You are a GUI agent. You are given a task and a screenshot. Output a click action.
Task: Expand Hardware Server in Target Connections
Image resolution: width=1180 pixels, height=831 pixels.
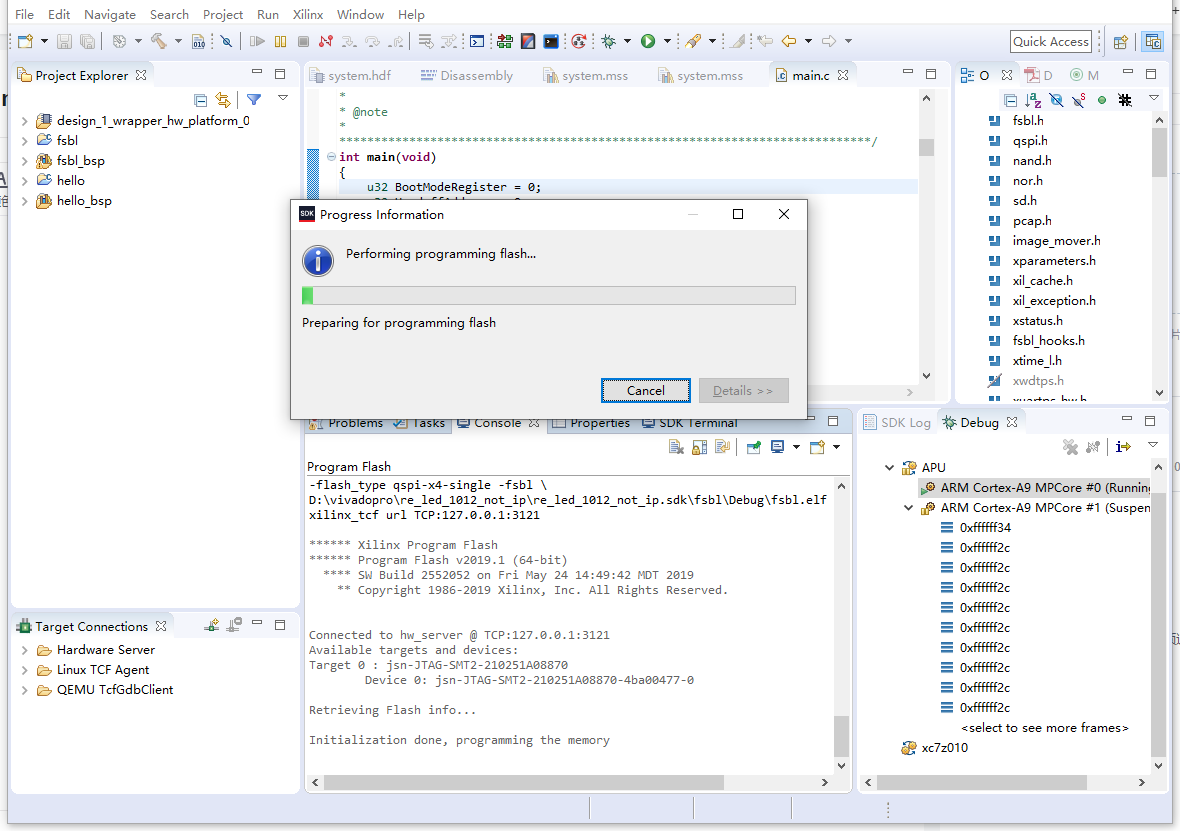[25, 650]
